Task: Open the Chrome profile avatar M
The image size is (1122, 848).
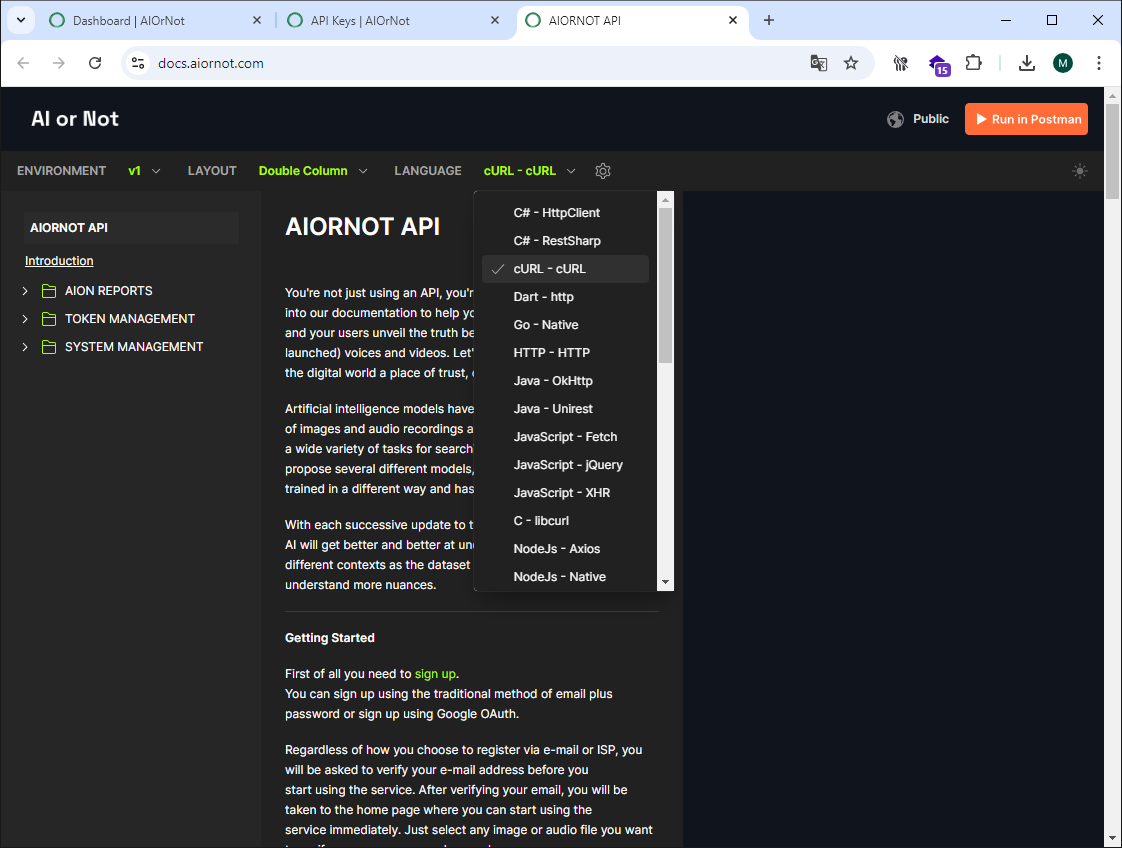Action: tap(1063, 63)
